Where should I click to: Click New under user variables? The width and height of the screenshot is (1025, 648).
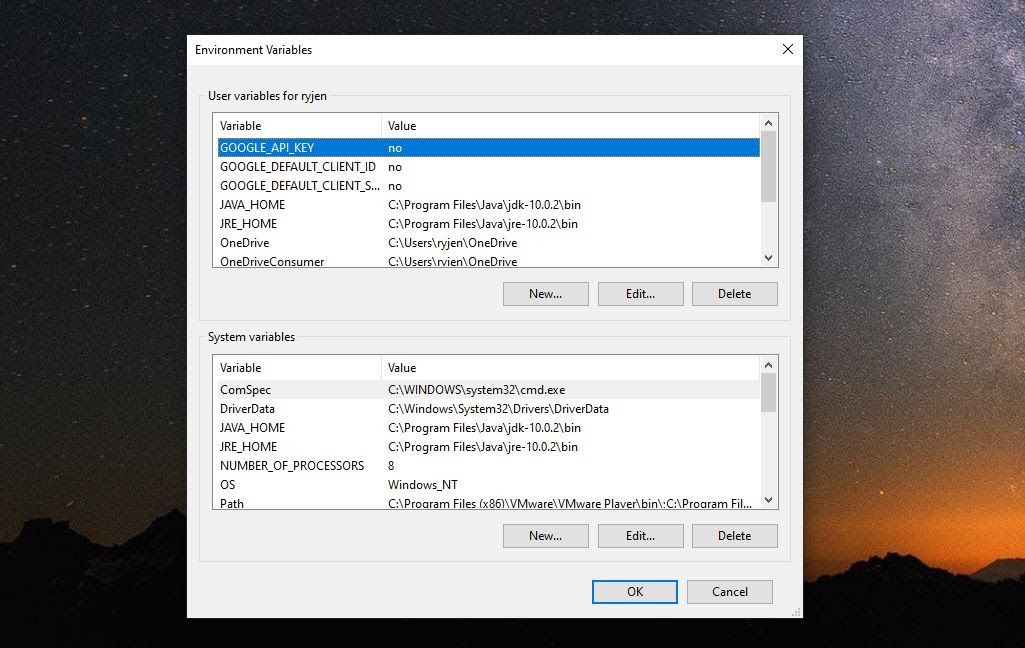point(546,294)
